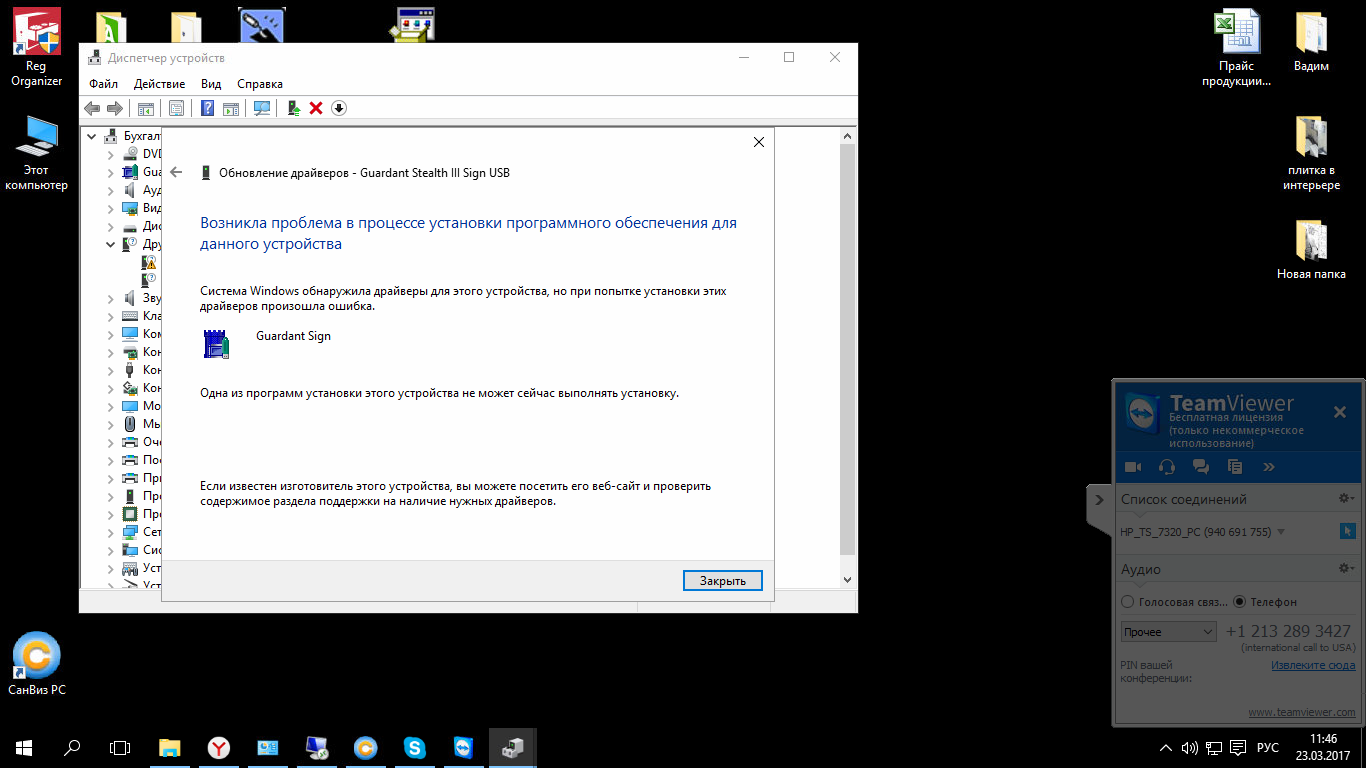Open the blue question mark help icon
The width and height of the screenshot is (1366, 768).
207,108
